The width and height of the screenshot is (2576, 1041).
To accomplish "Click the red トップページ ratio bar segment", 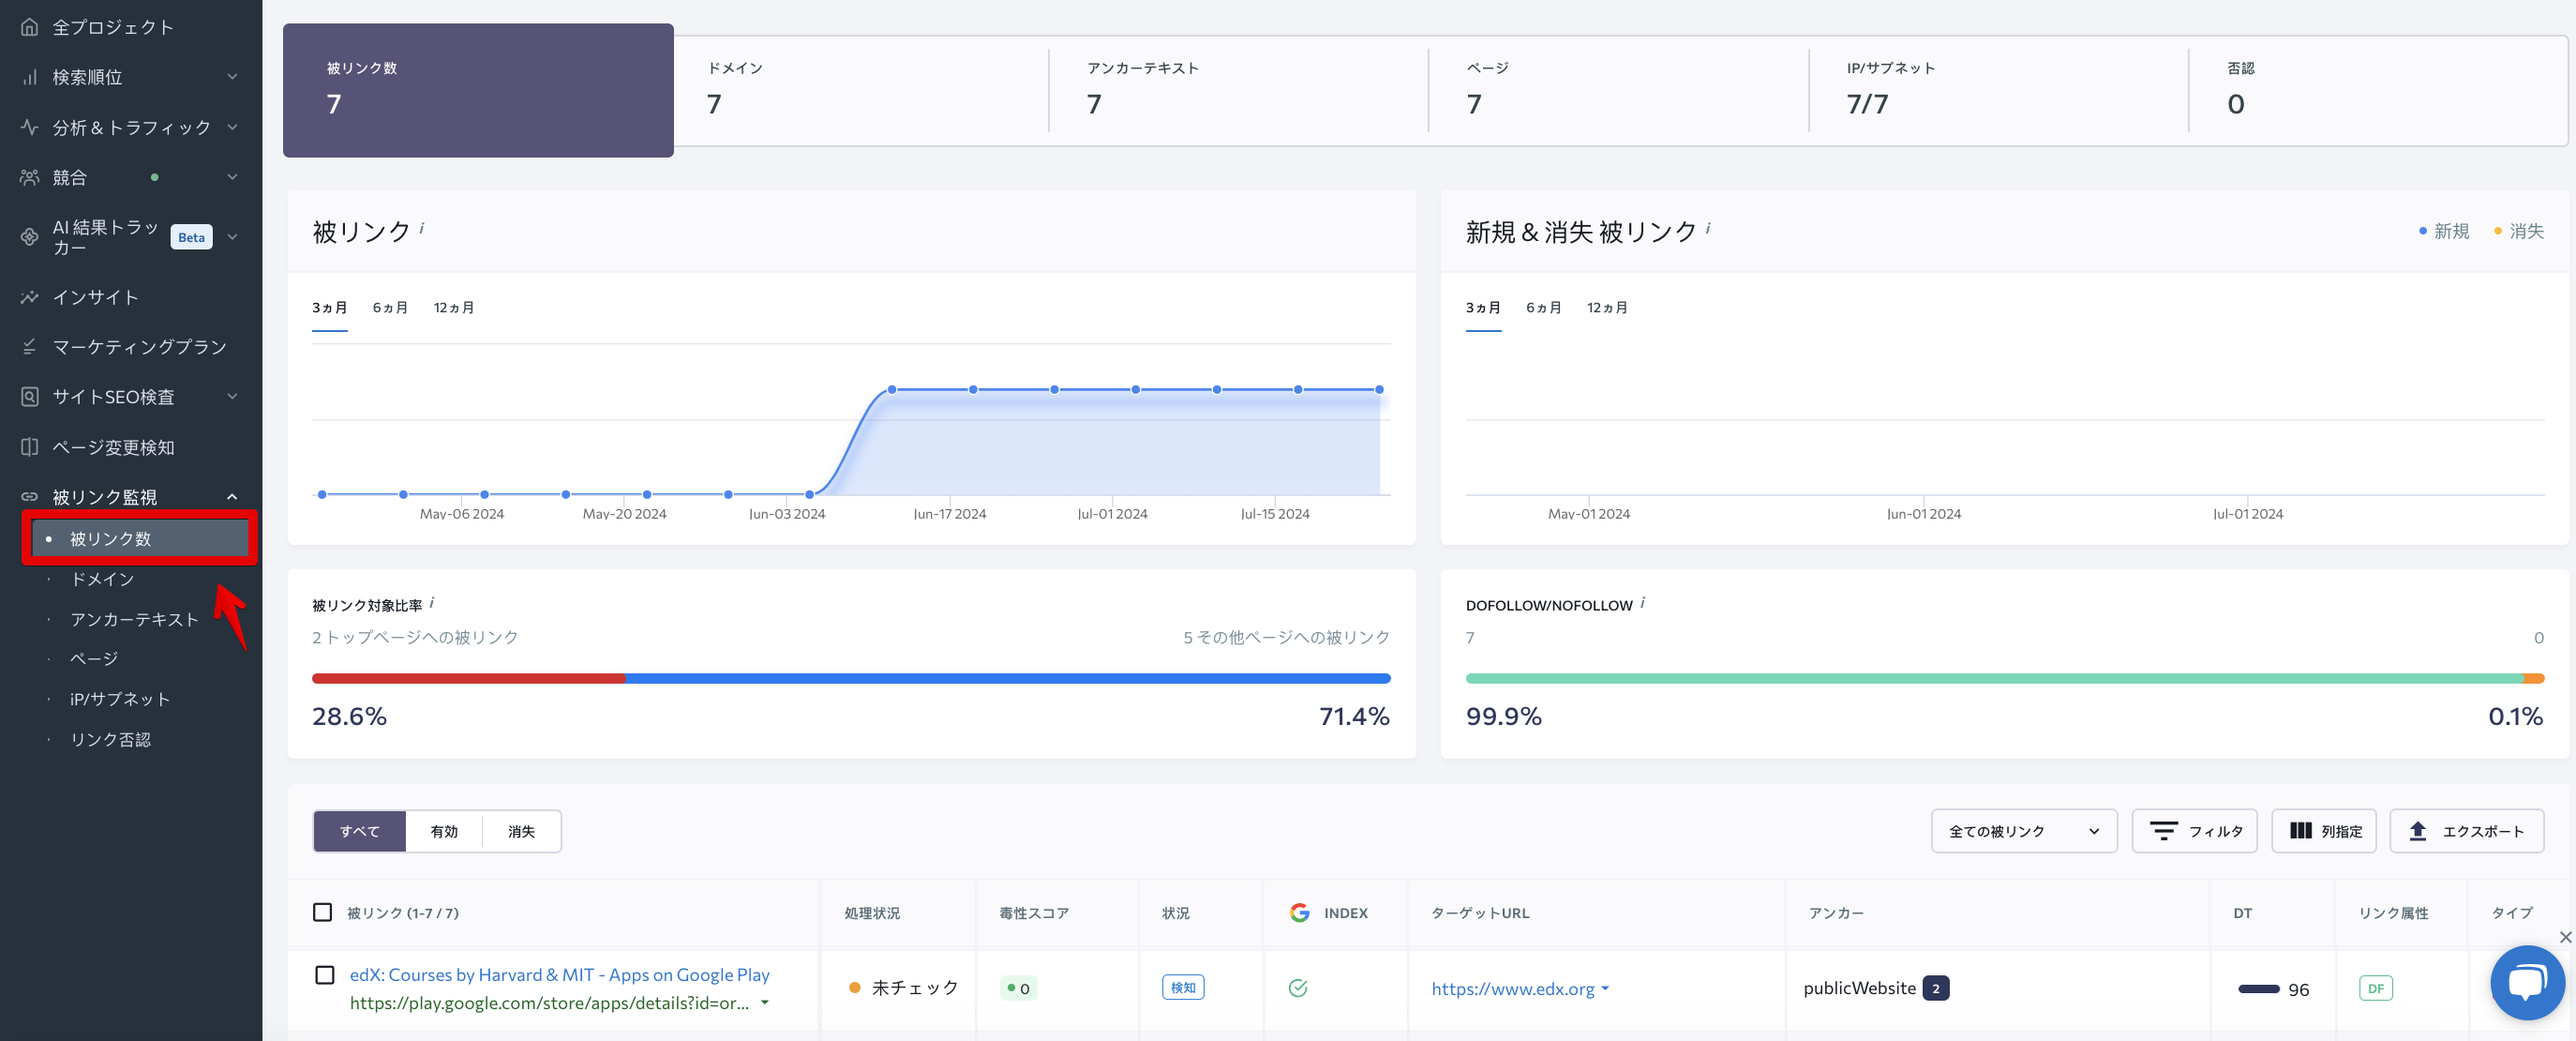I will pos(469,678).
